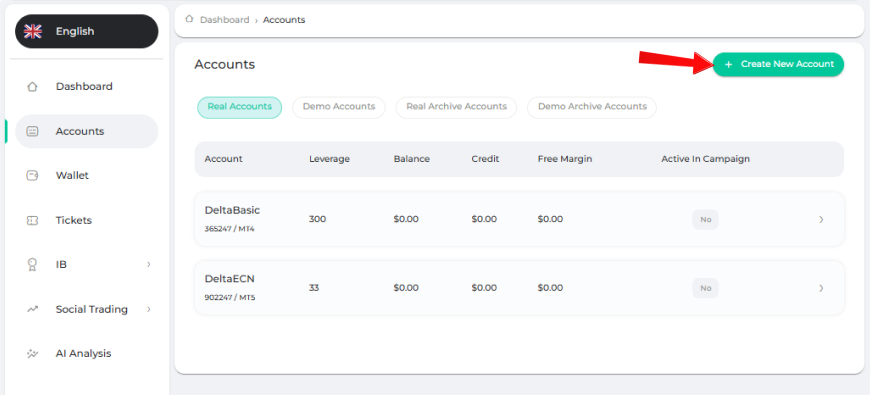Click DeltaECN No campaign badge
Image resolution: width=870 pixels, height=395 pixels.
pos(705,288)
